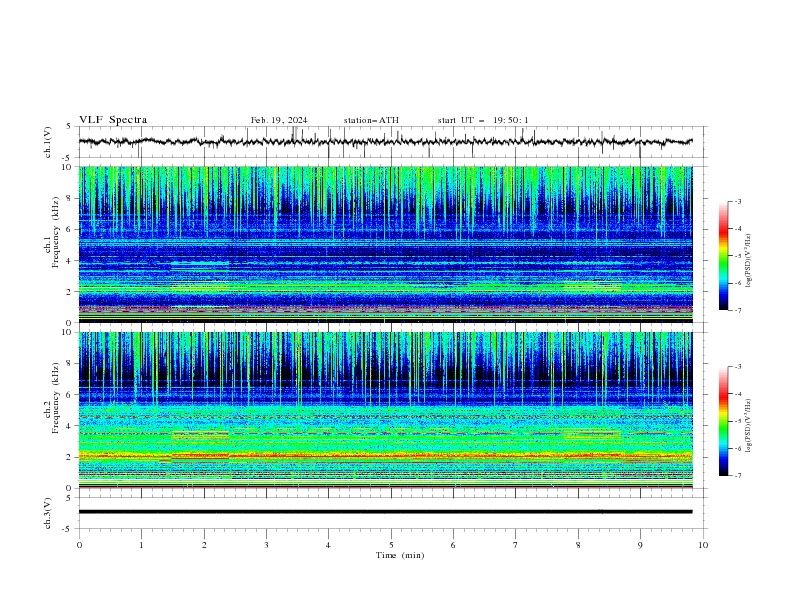Select the date text "Feb. 19, 2024"
Image resolution: width=792 pixels, height=612 pixels.
279,120
